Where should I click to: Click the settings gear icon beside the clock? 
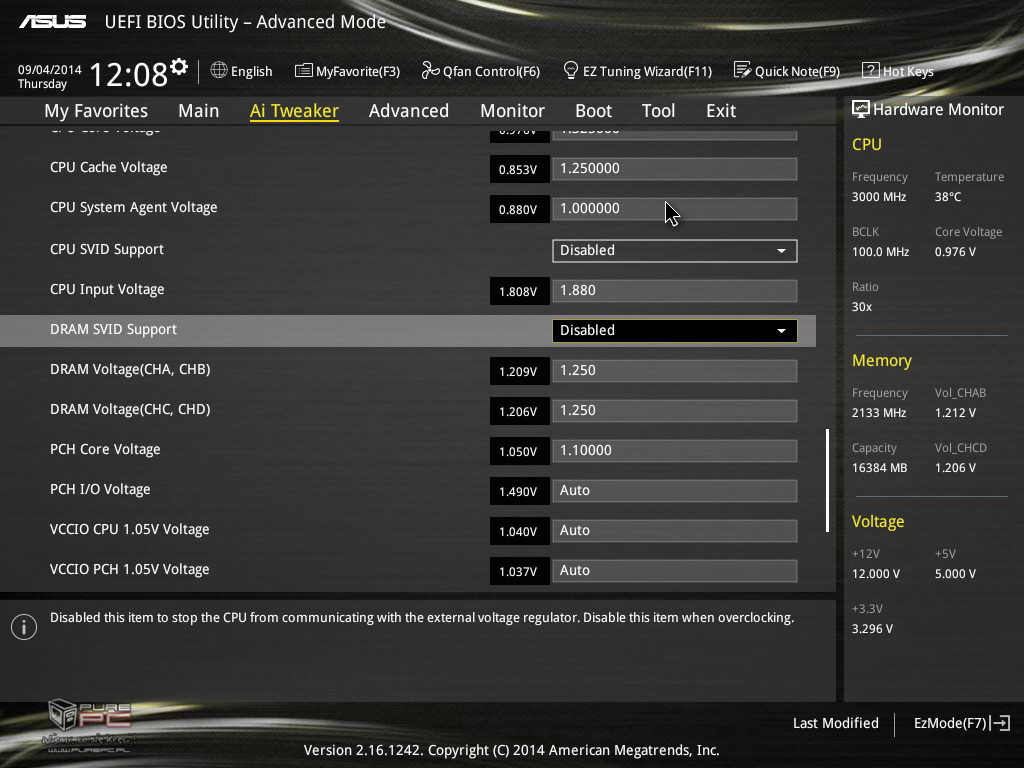point(179,67)
